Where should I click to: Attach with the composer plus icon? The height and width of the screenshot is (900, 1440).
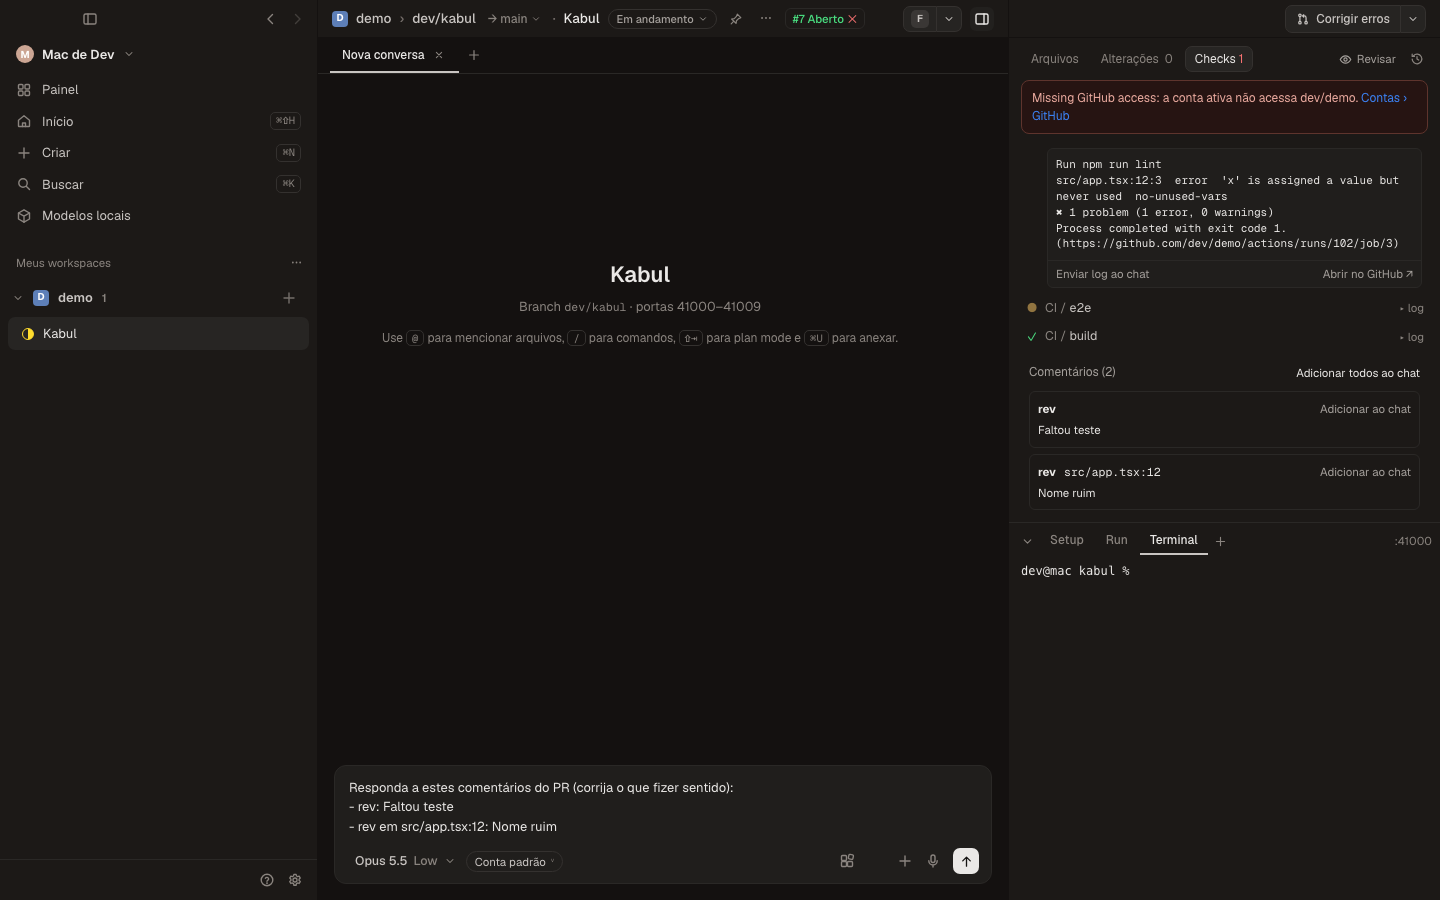point(905,861)
